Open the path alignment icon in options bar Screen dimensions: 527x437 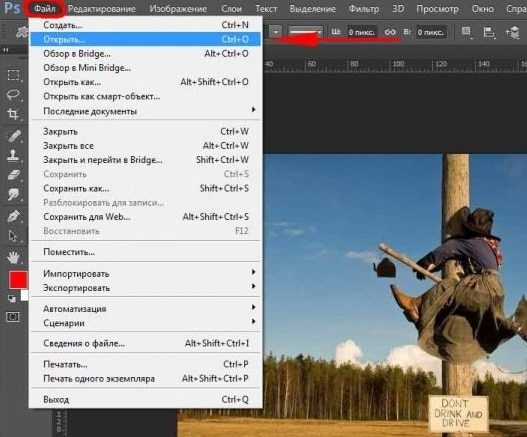pyautogui.click(x=489, y=32)
